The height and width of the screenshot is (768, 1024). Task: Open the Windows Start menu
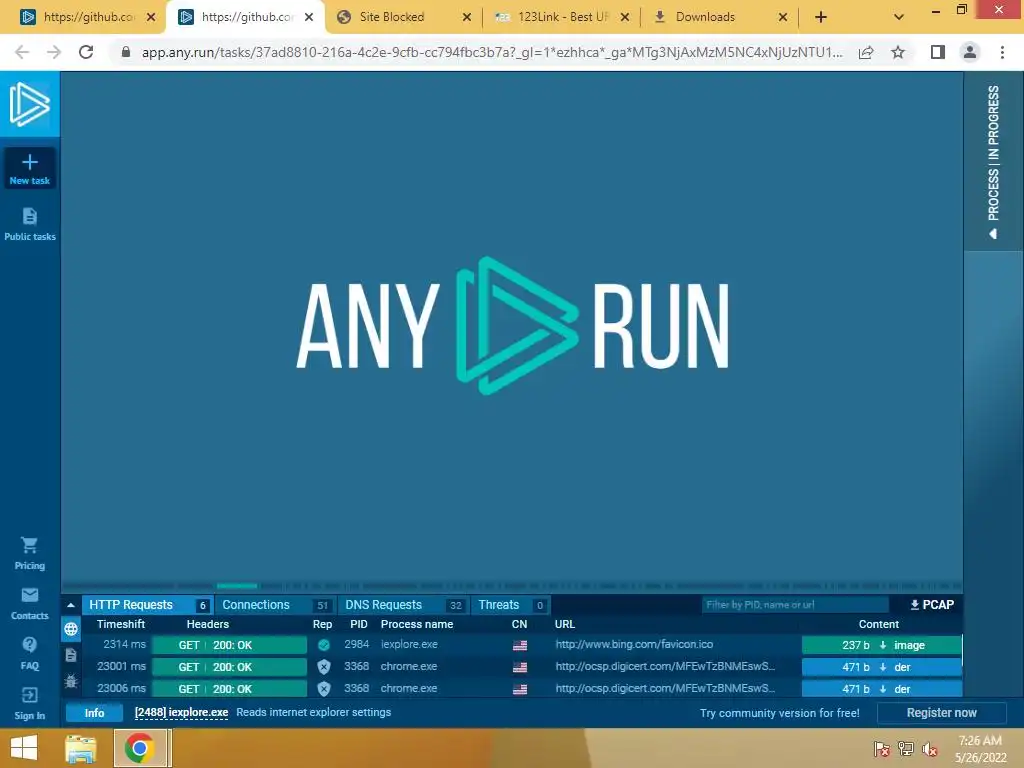click(x=24, y=748)
